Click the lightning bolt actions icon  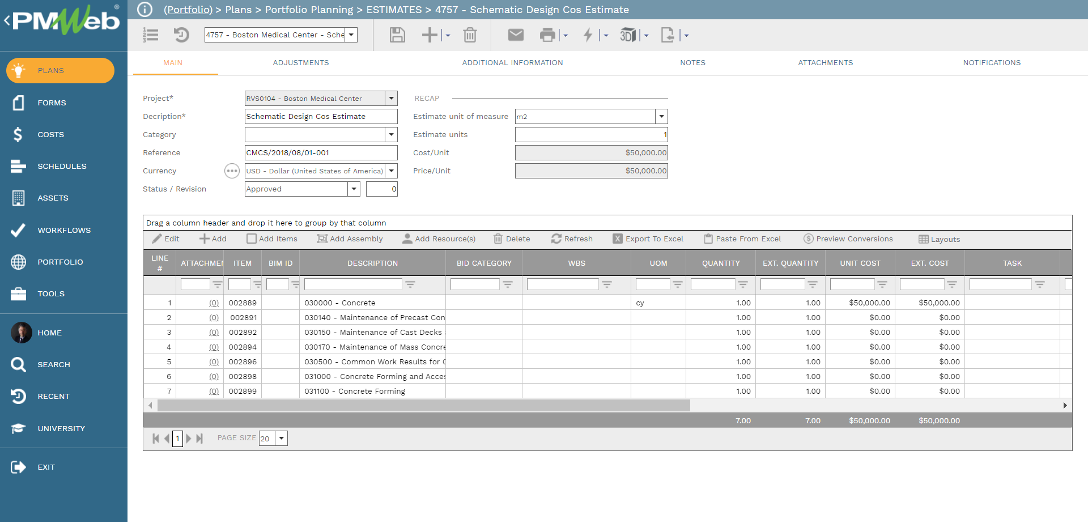click(588, 35)
